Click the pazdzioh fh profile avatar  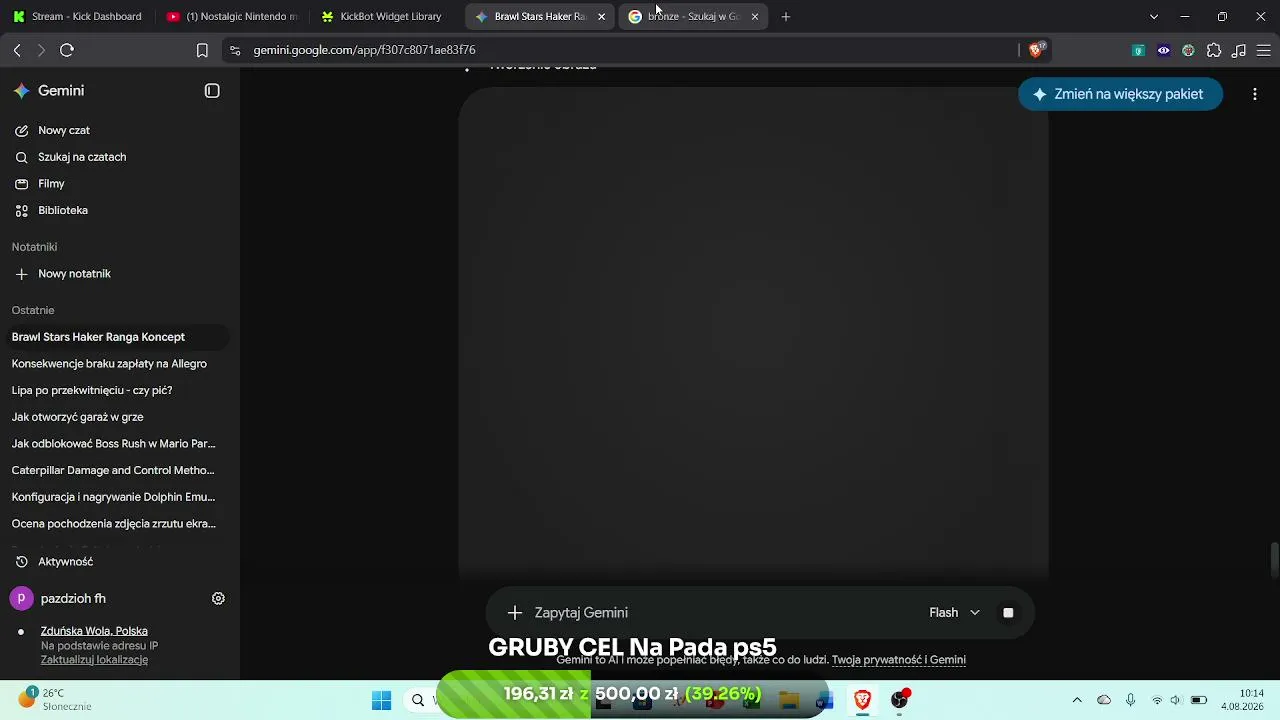pyautogui.click(x=21, y=599)
